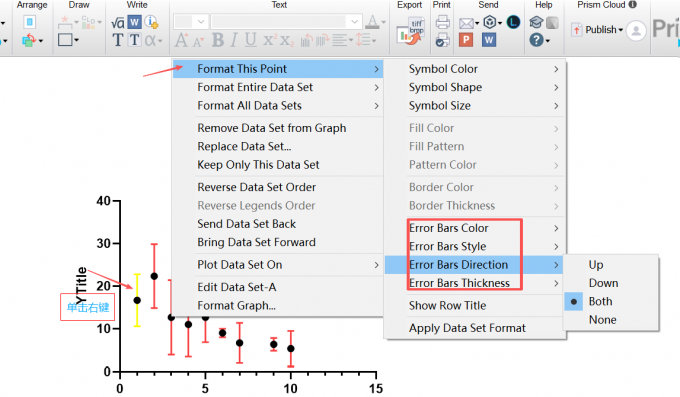Click the Arrange align page icon

pyautogui.click(x=29, y=22)
